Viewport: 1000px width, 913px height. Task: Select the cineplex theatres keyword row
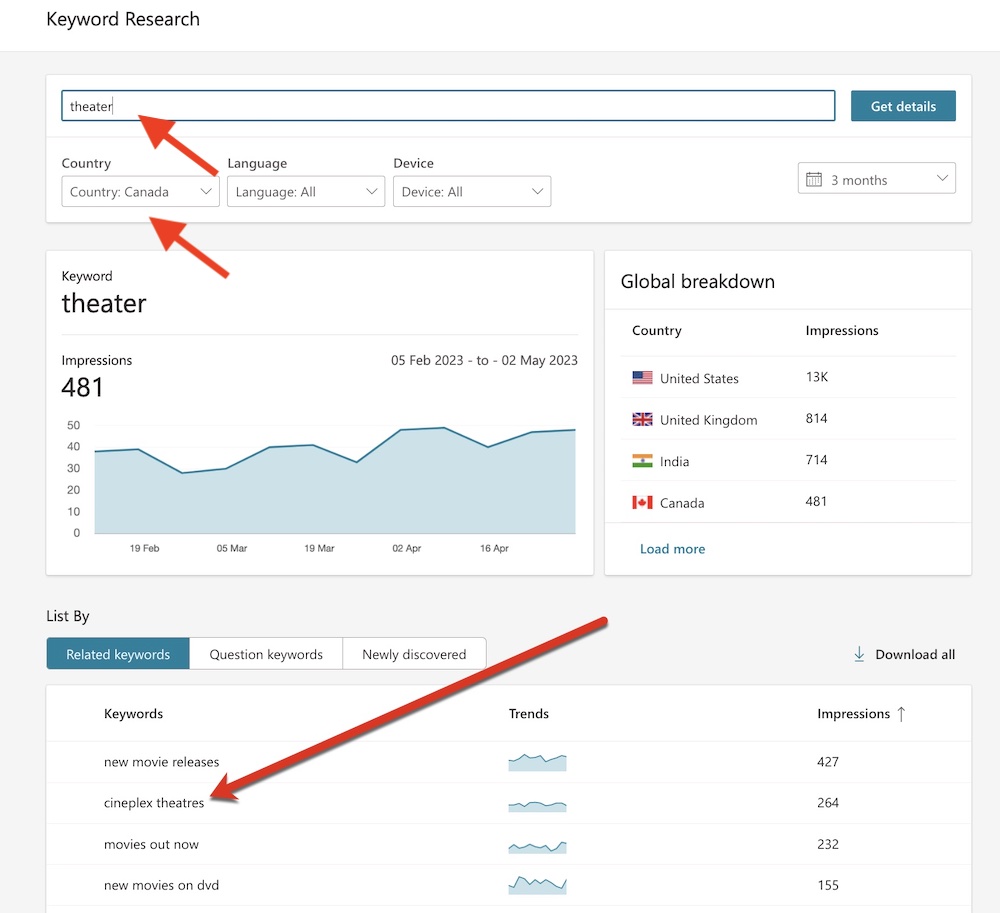pyautogui.click(x=154, y=803)
